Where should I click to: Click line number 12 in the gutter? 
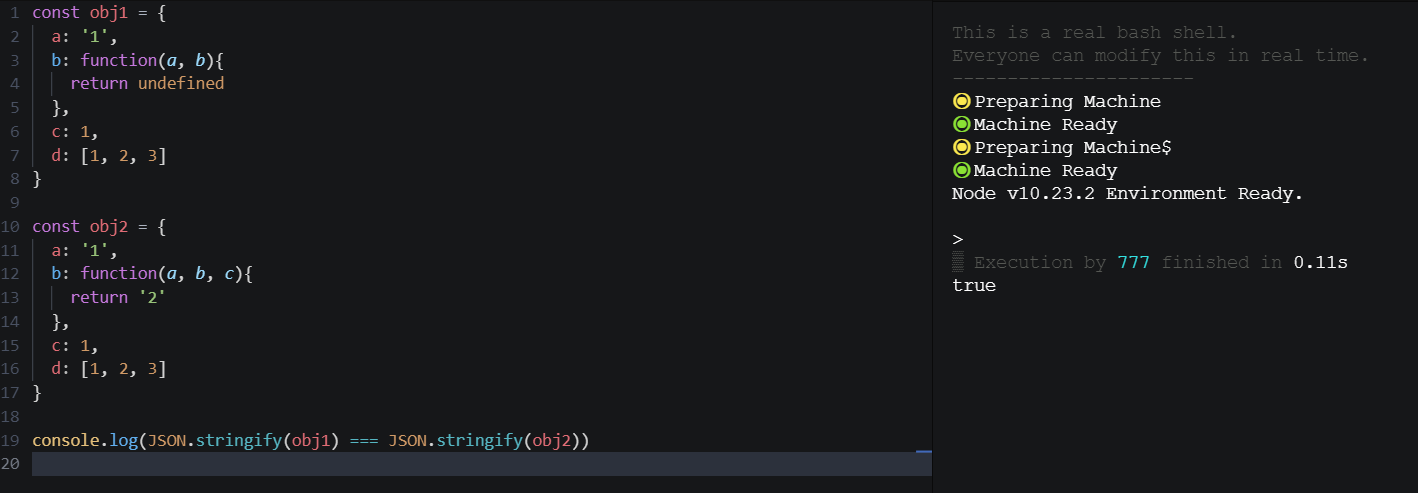(10, 274)
